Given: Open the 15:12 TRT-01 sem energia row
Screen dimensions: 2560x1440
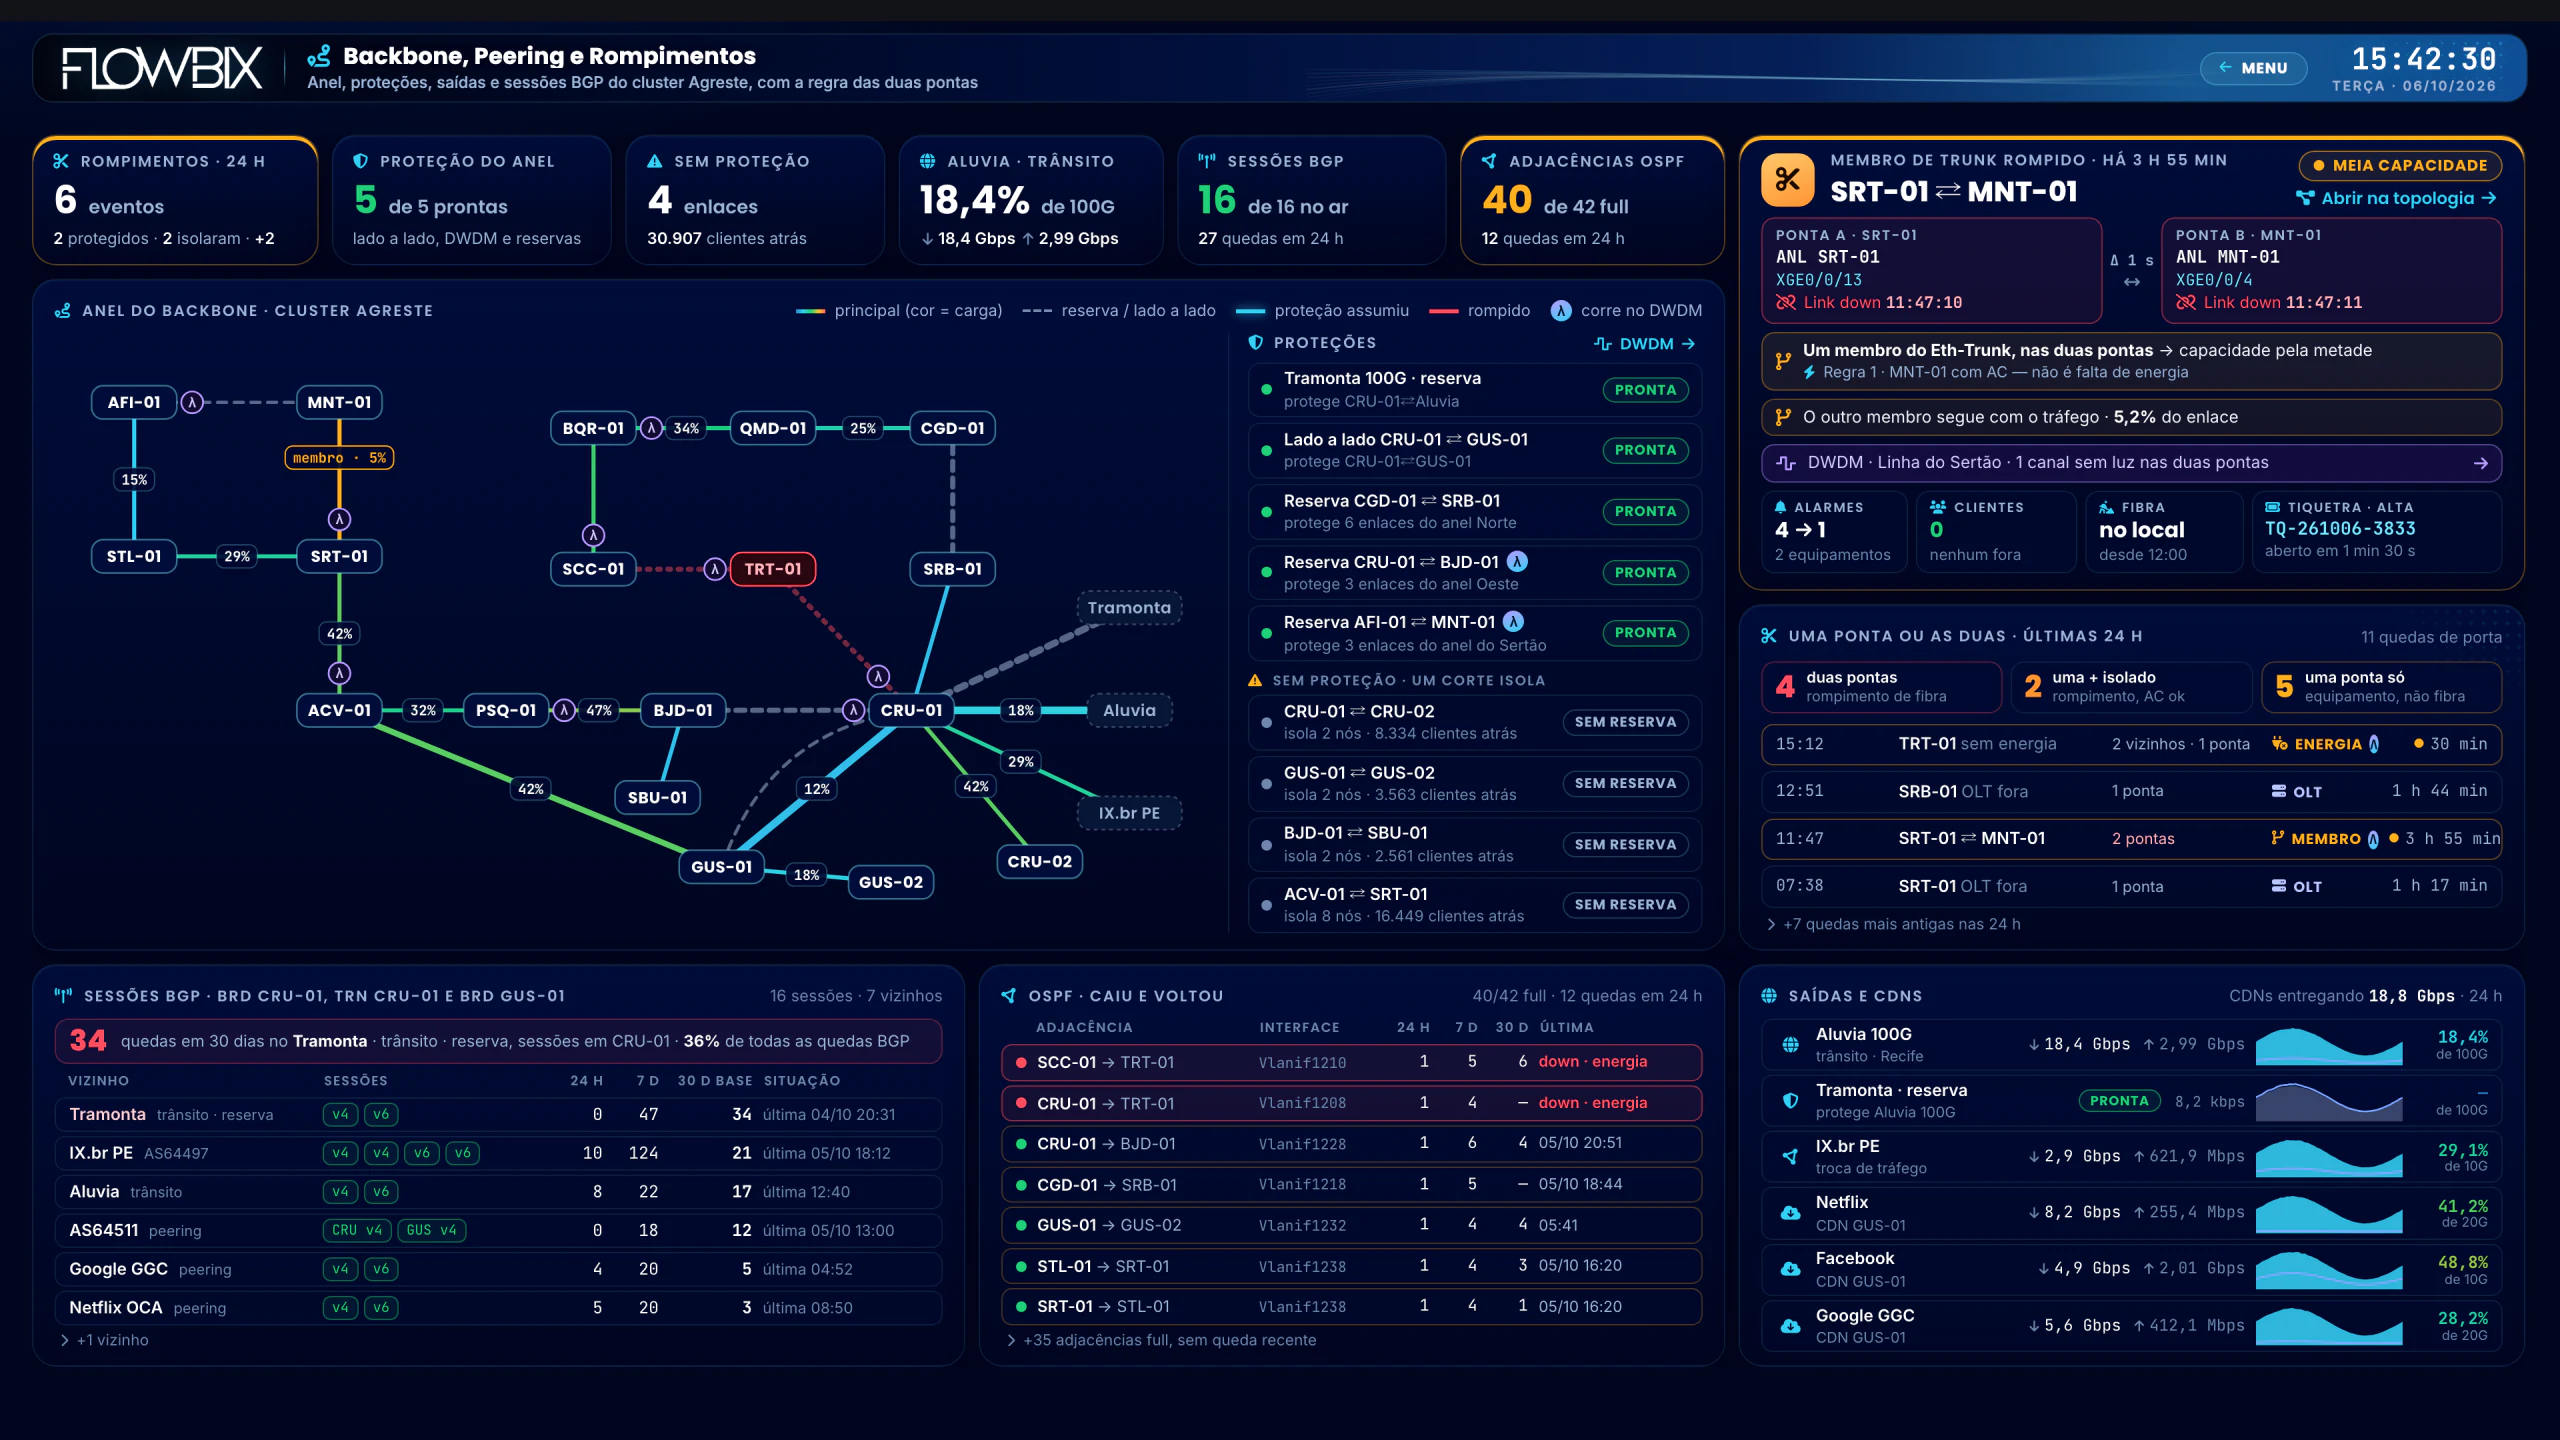Looking at the screenshot, I should coord(2131,744).
